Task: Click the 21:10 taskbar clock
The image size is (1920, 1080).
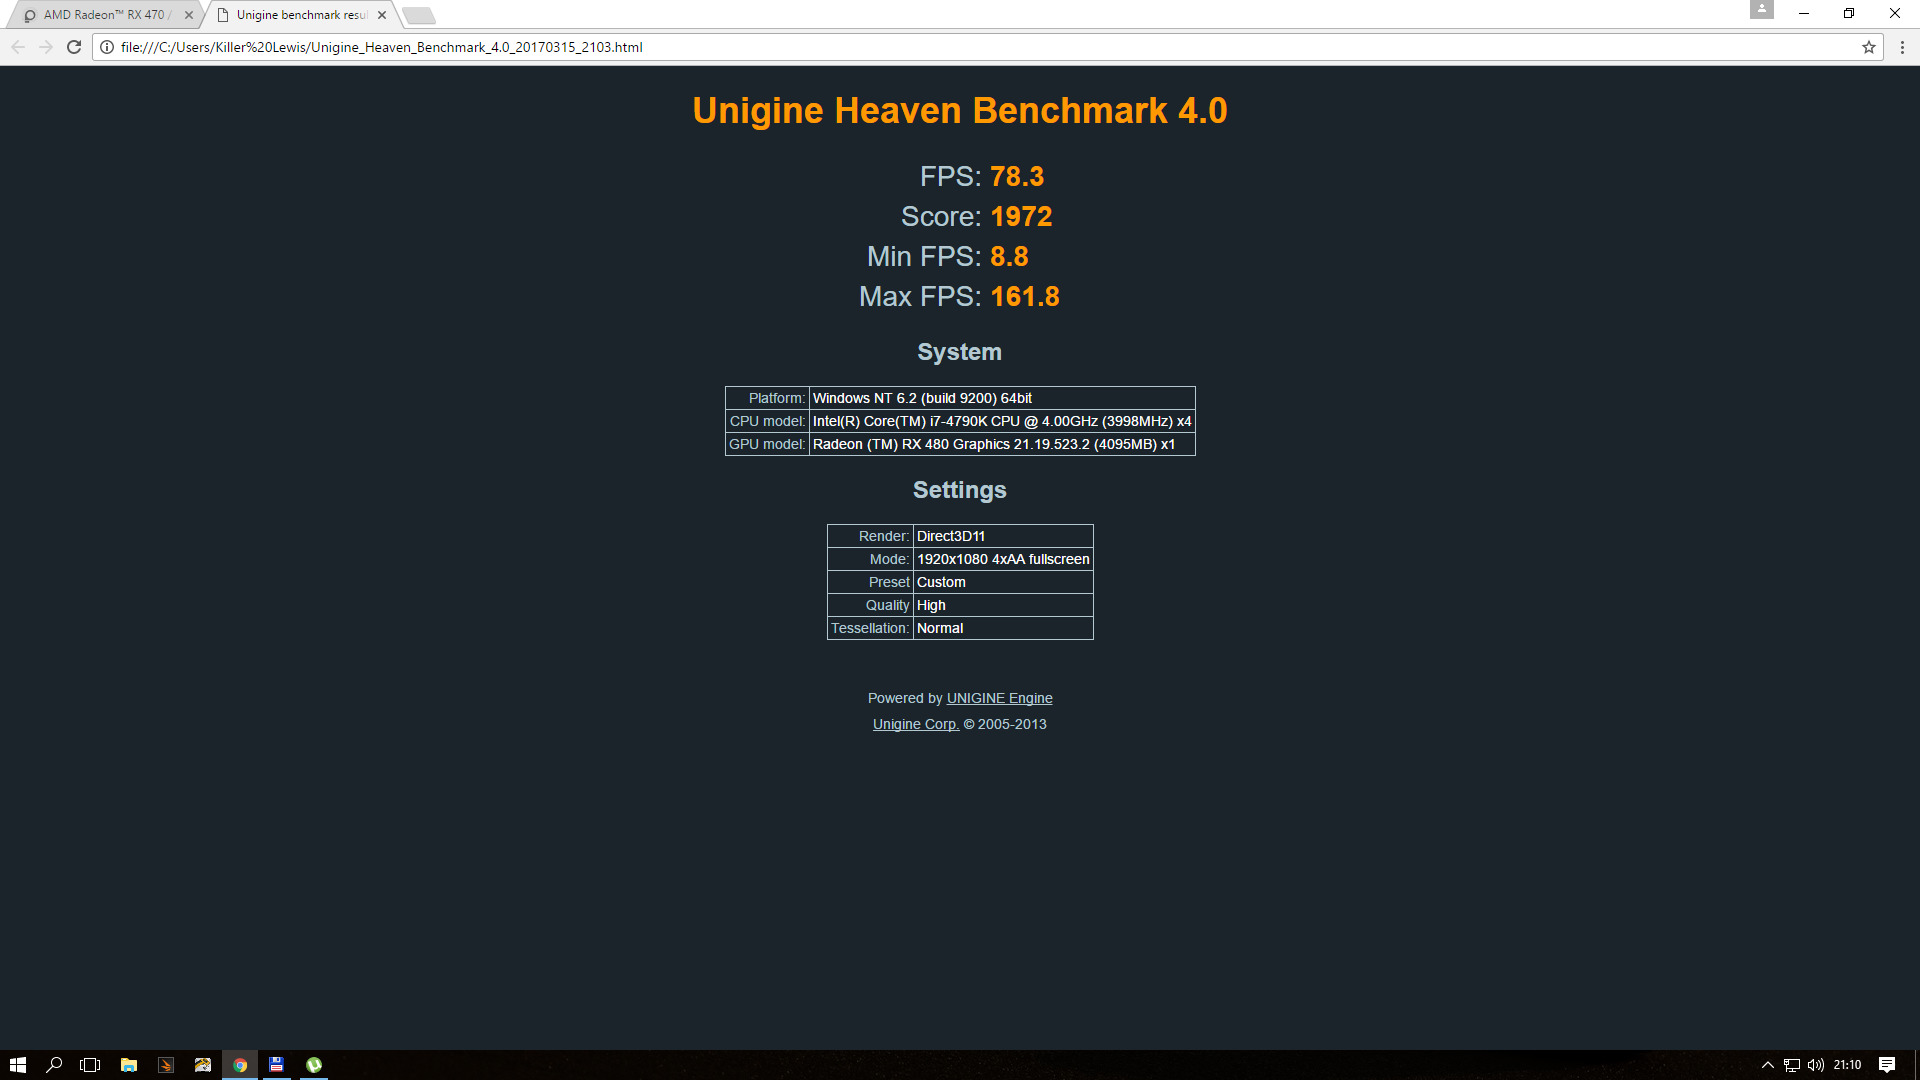Action: click(x=1847, y=1065)
